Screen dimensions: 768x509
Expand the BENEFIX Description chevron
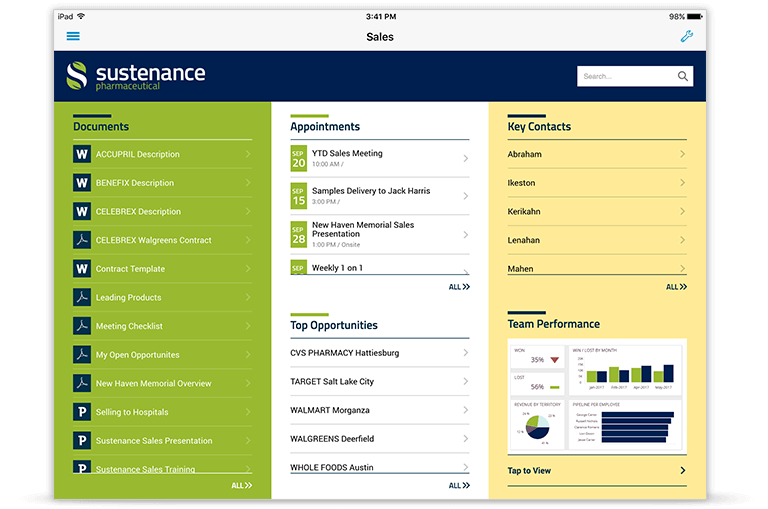coord(247,183)
